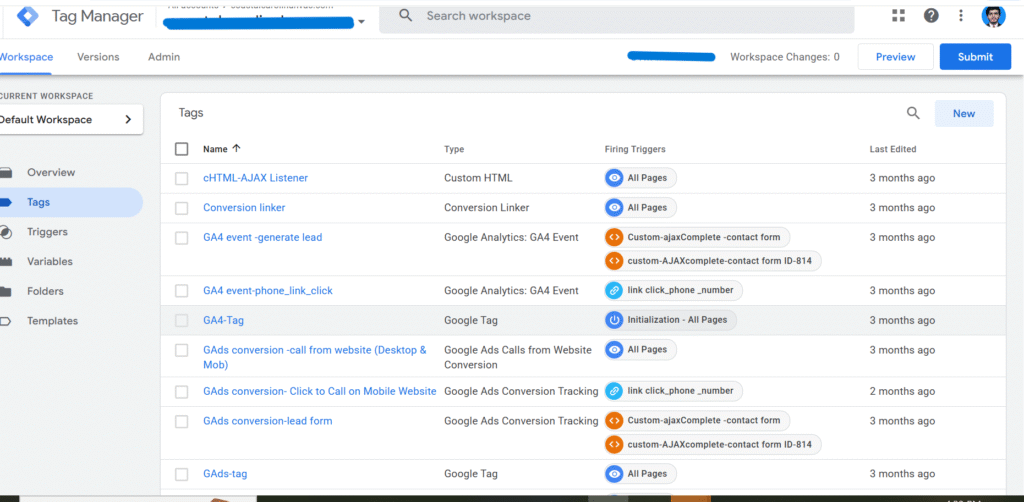This screenshot has width=1024, height=502.
Task: Click contact form ID-814 trigger for GA4 event -generate lead
Action: point(712,261)
